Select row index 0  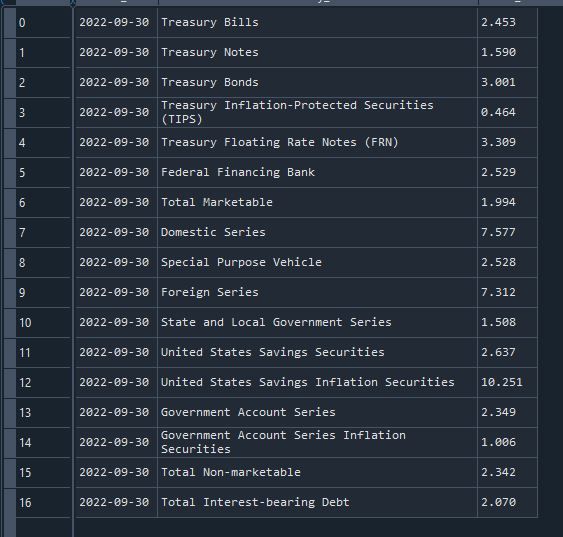pyautogui.click(x=43, y=23)
